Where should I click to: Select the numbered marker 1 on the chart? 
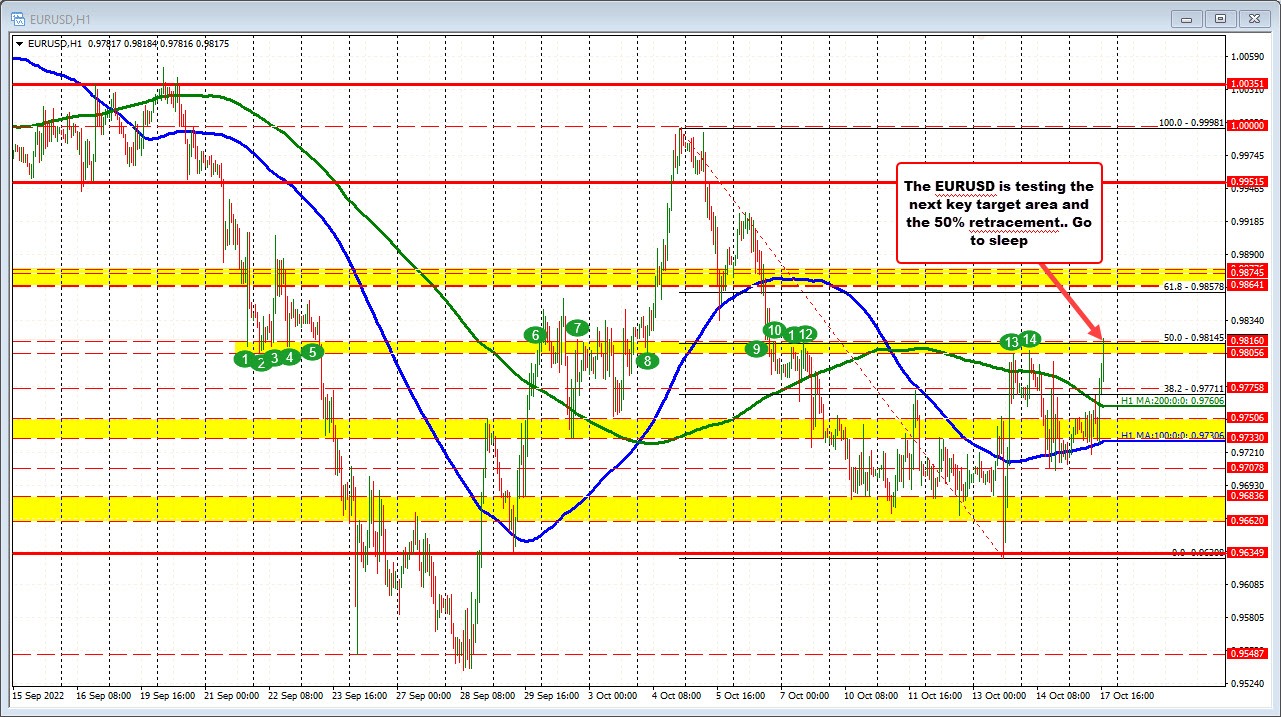click(x=245, y=358)
